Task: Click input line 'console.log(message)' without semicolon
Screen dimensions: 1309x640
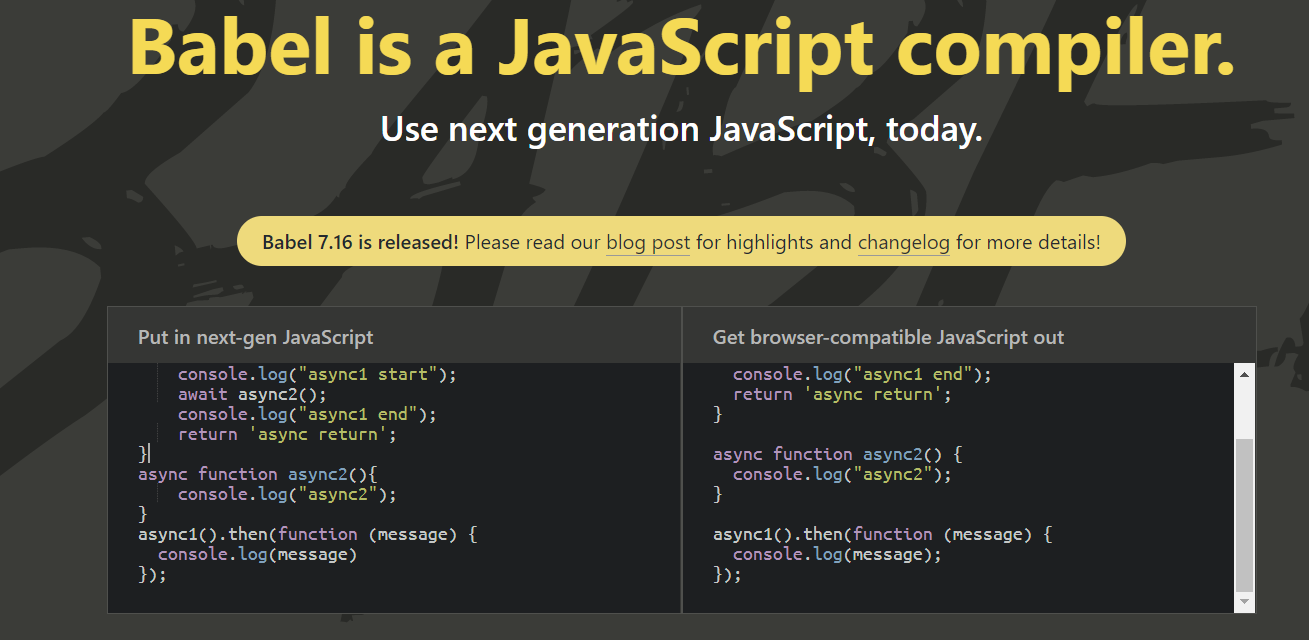Action: [257, 554]
